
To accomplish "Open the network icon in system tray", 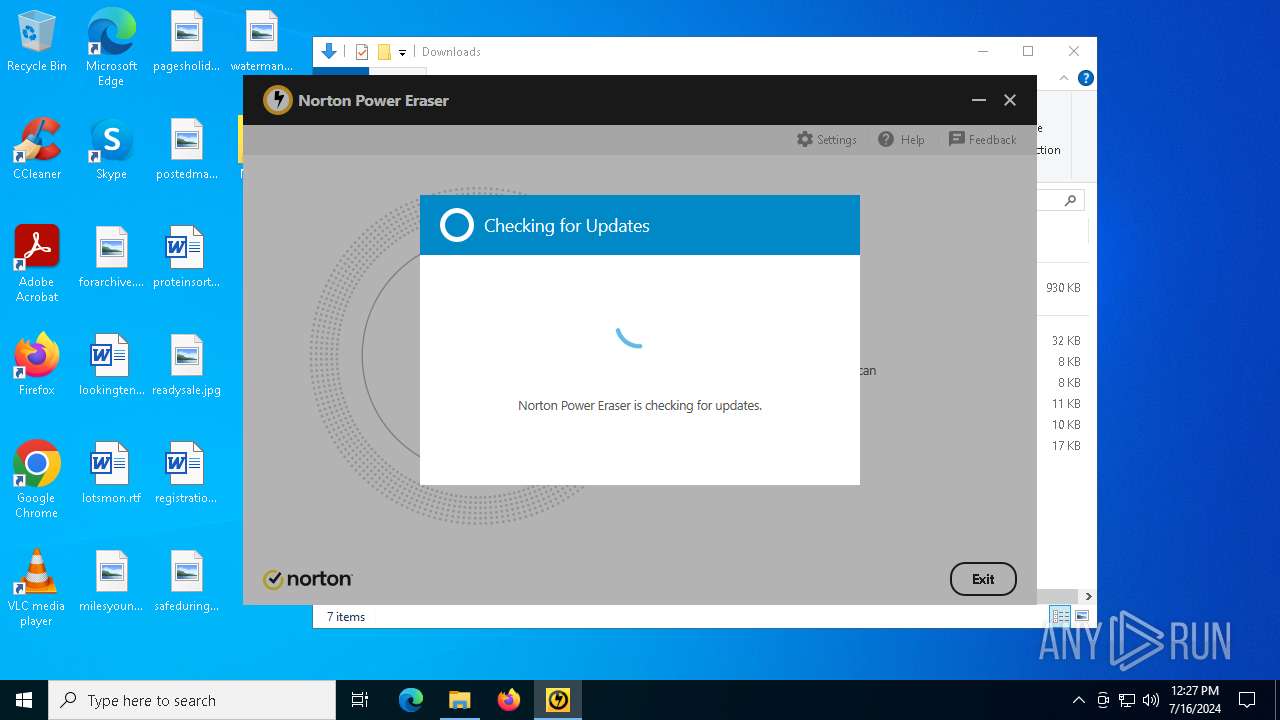I will (x=1127, y=700).
